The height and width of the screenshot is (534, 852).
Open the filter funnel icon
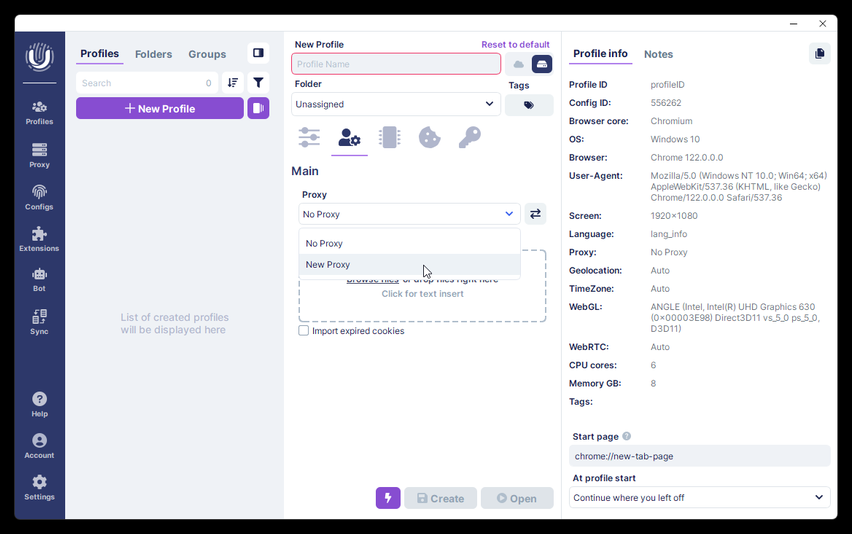pyautogui.click(x=258, y=83)
